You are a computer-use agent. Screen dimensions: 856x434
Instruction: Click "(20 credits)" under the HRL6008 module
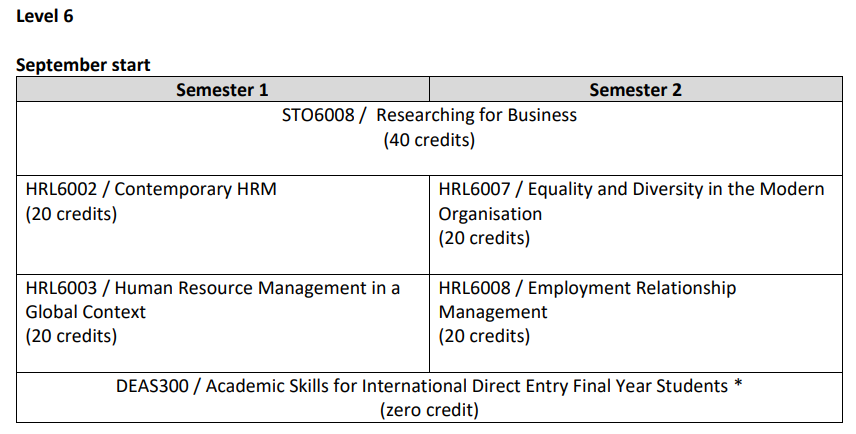click(x=484, y=336)
